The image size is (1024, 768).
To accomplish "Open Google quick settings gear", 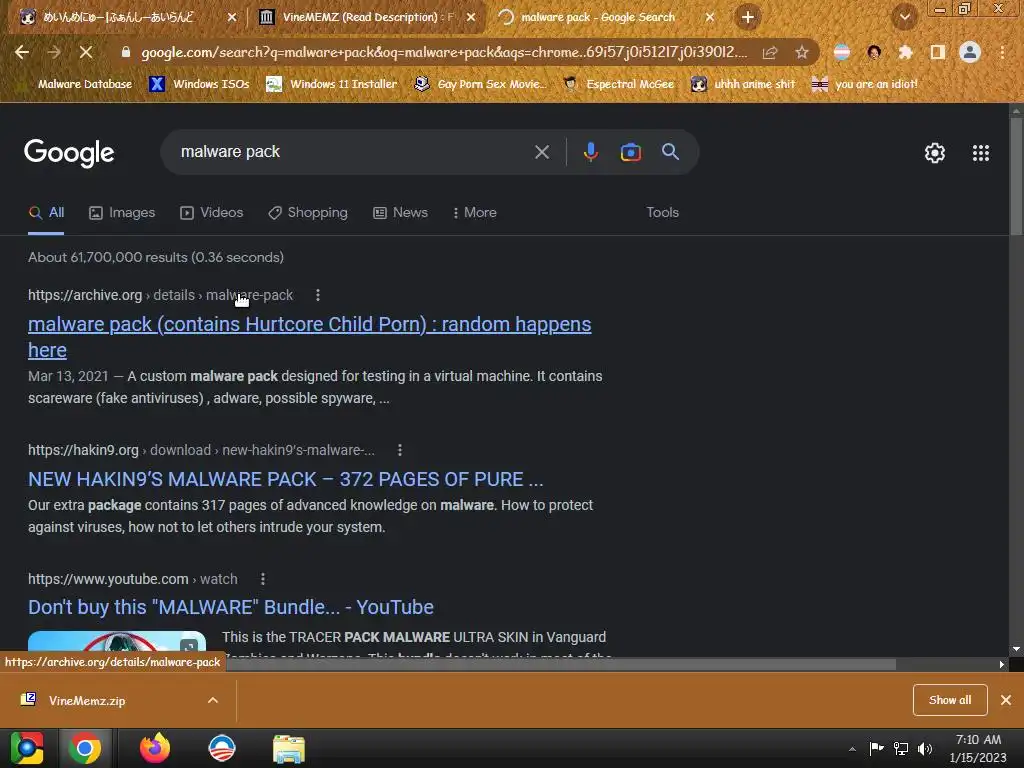I will point(935,153).
